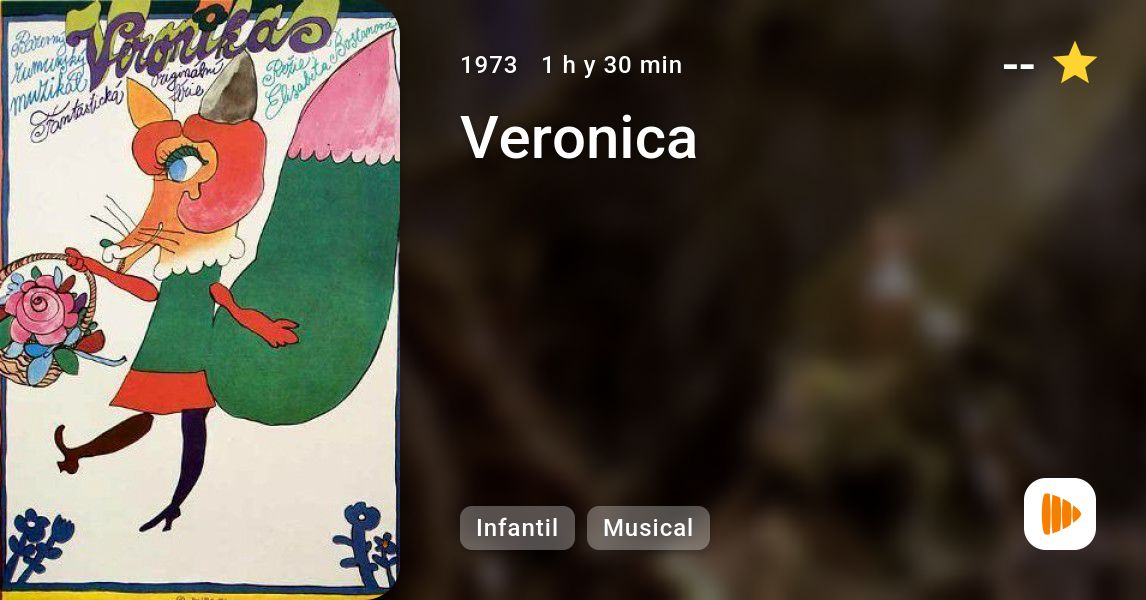This screenshot has height=600, width=1146.
Task: Click the handwritten 'Fantastická' text on the poster
Action: [77, 113]
